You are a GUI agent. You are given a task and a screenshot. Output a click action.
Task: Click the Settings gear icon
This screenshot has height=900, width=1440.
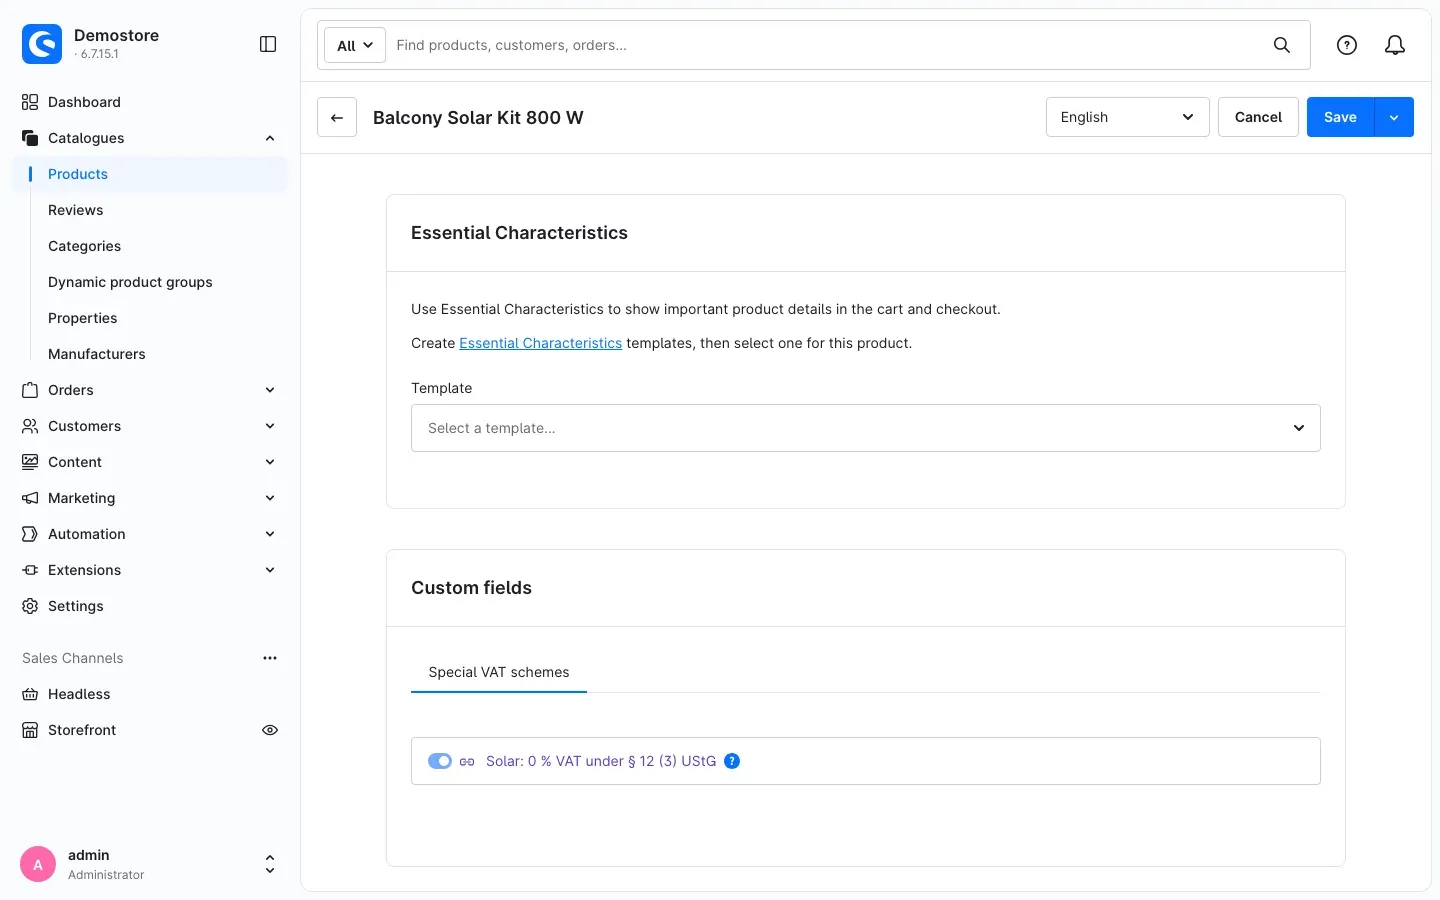coord(30,606)
